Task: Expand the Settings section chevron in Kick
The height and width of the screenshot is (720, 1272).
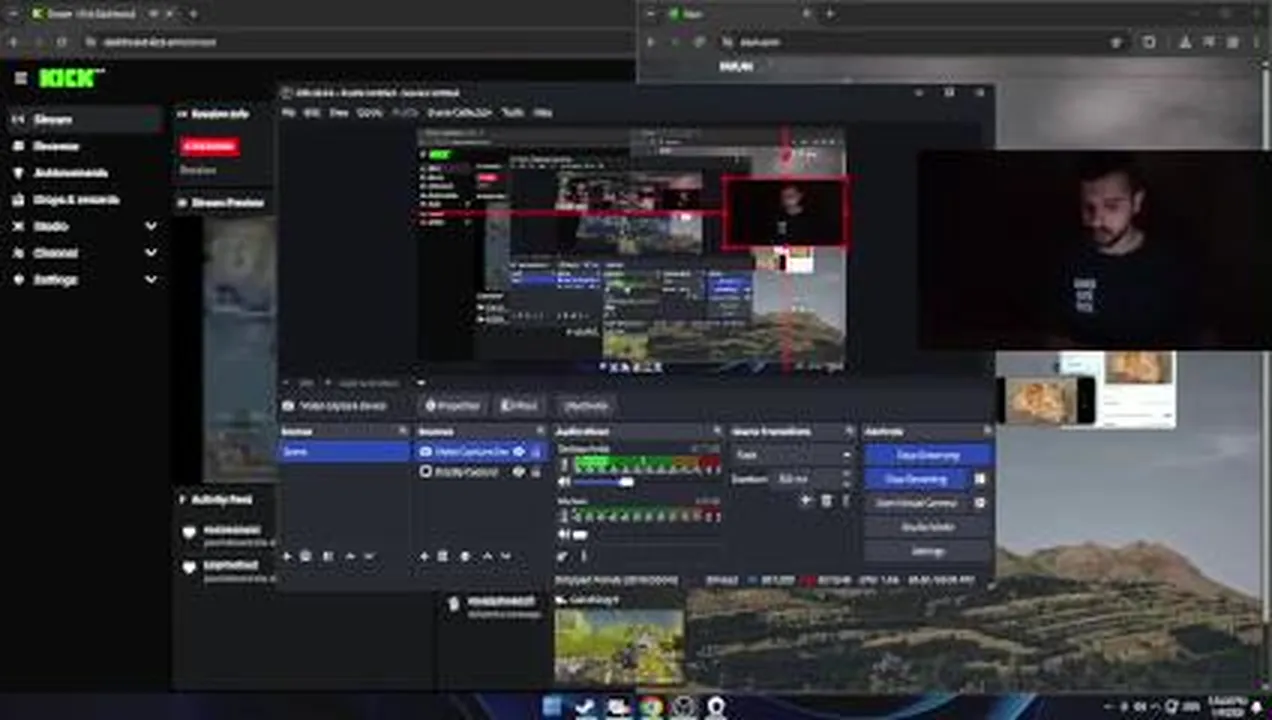Action: (150, 280)
